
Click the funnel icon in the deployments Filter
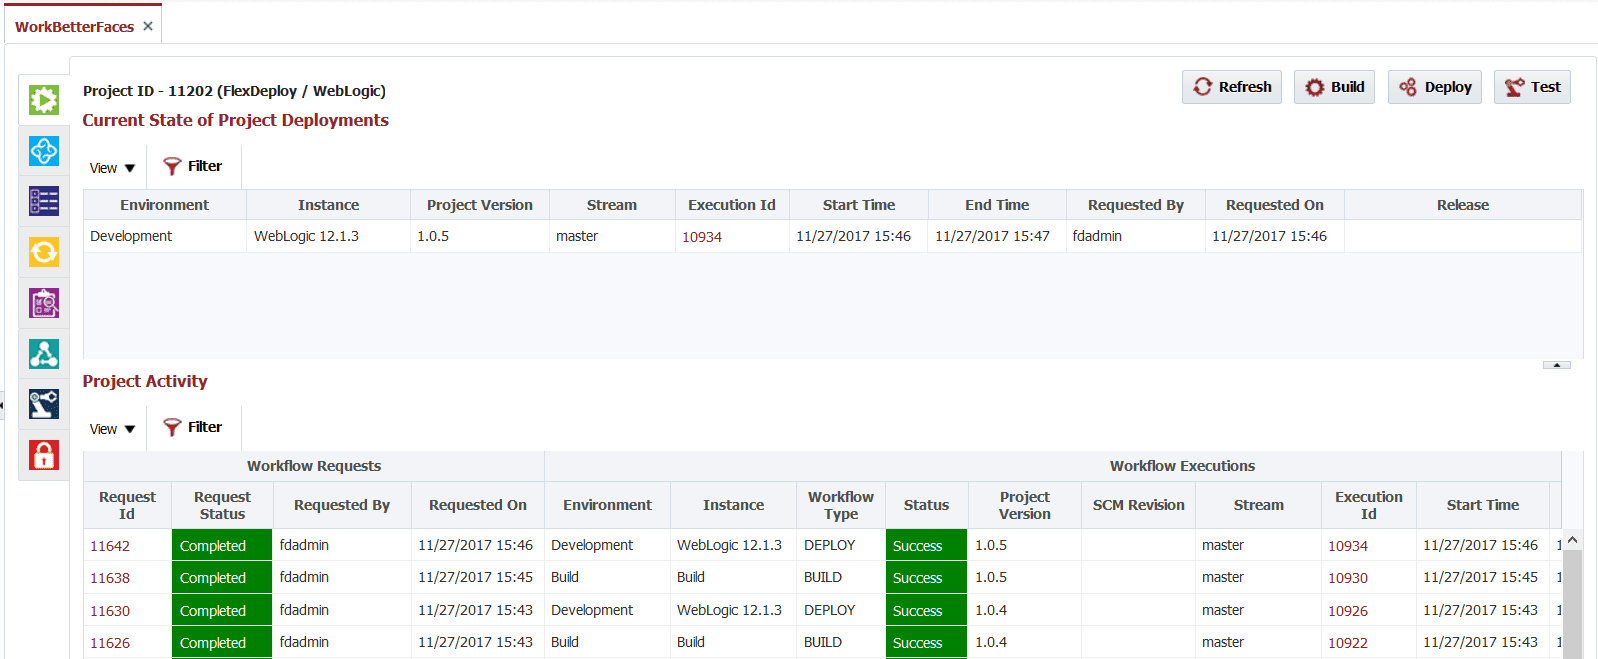(172, 166)
